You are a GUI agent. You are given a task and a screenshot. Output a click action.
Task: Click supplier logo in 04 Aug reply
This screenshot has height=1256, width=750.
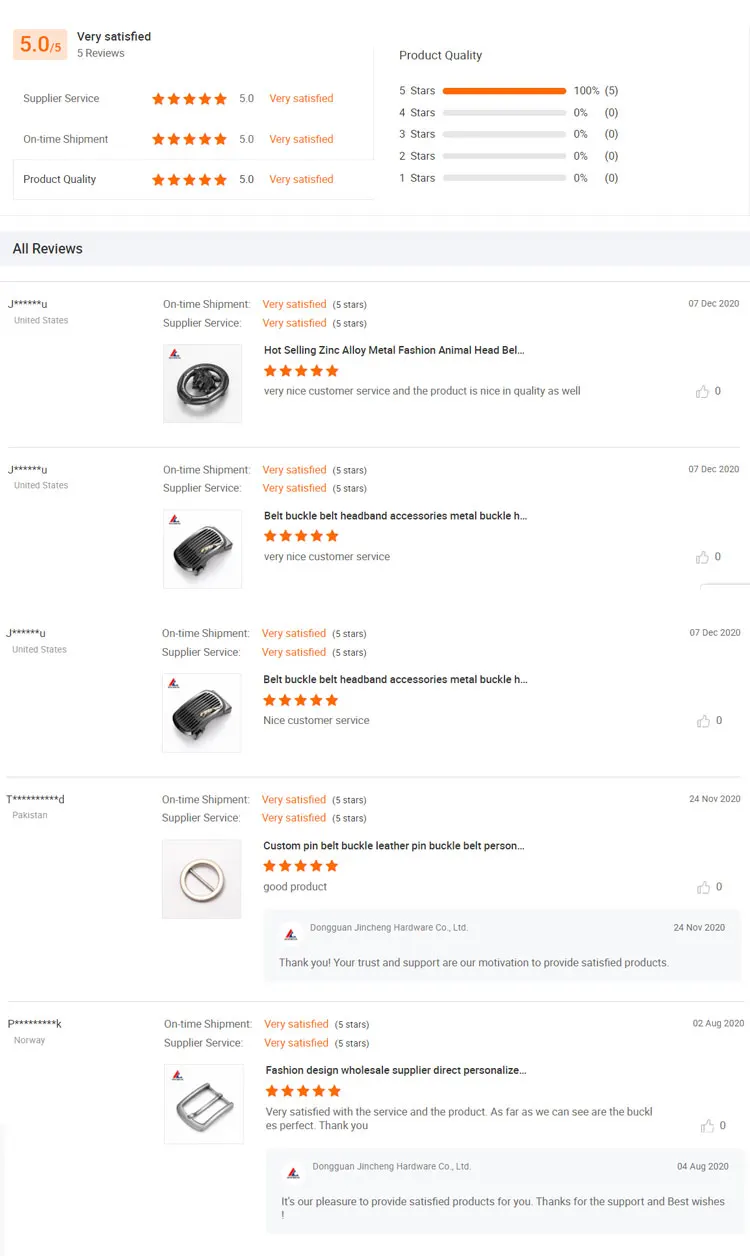pyautogui.click(x=293, y=1172)
